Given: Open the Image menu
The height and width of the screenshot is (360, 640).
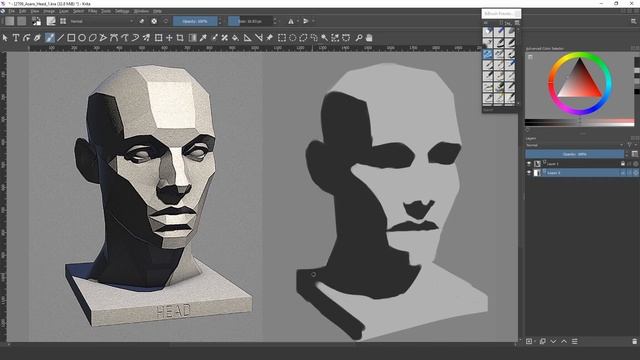Looking at the screenshot, I should click(49, 11).
